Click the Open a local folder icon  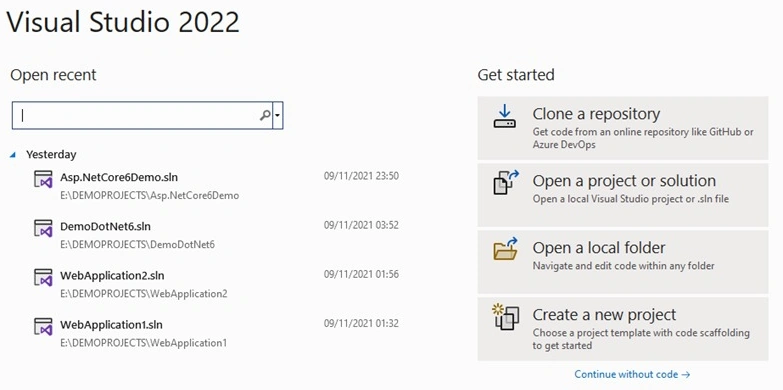505,249
